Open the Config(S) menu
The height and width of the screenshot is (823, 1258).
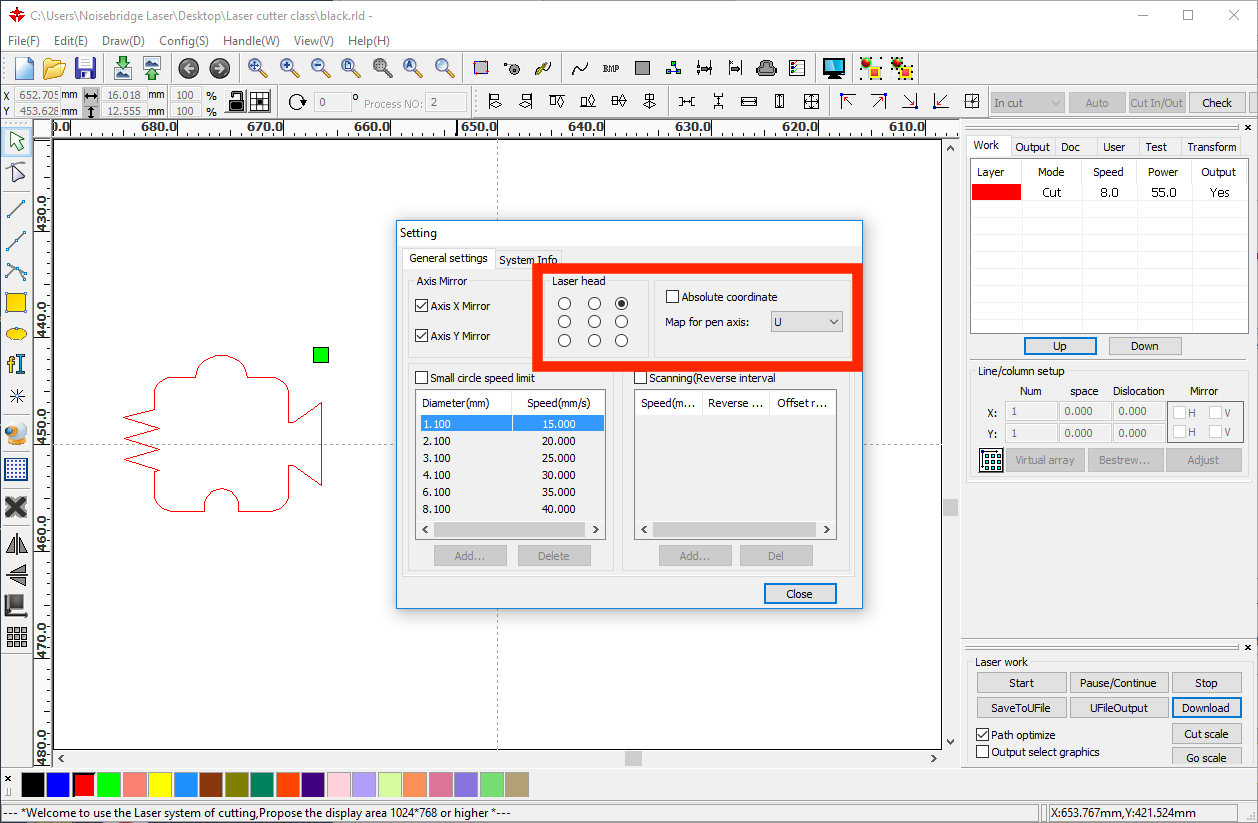[183, 41]
